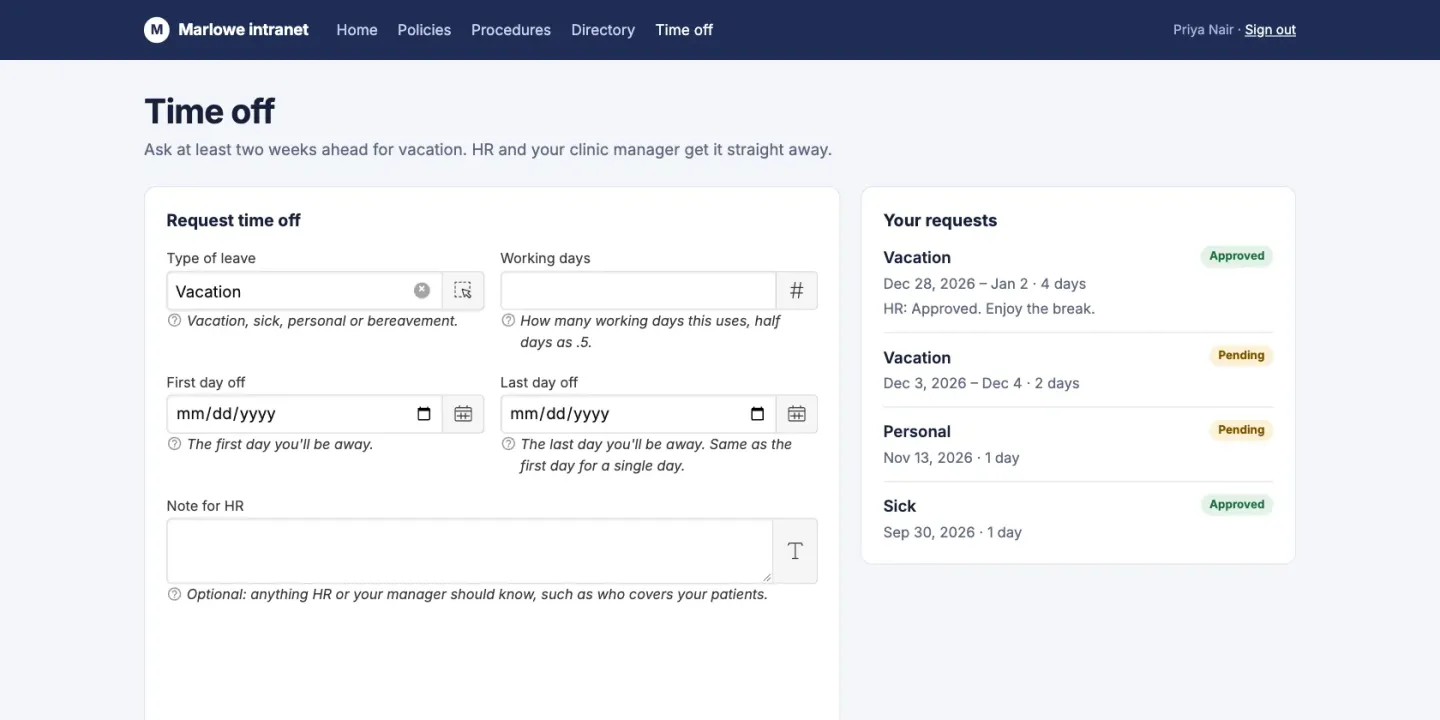Click the selector icon beside Type of leave
The image size is (1440, 720).
click(463, 291)
